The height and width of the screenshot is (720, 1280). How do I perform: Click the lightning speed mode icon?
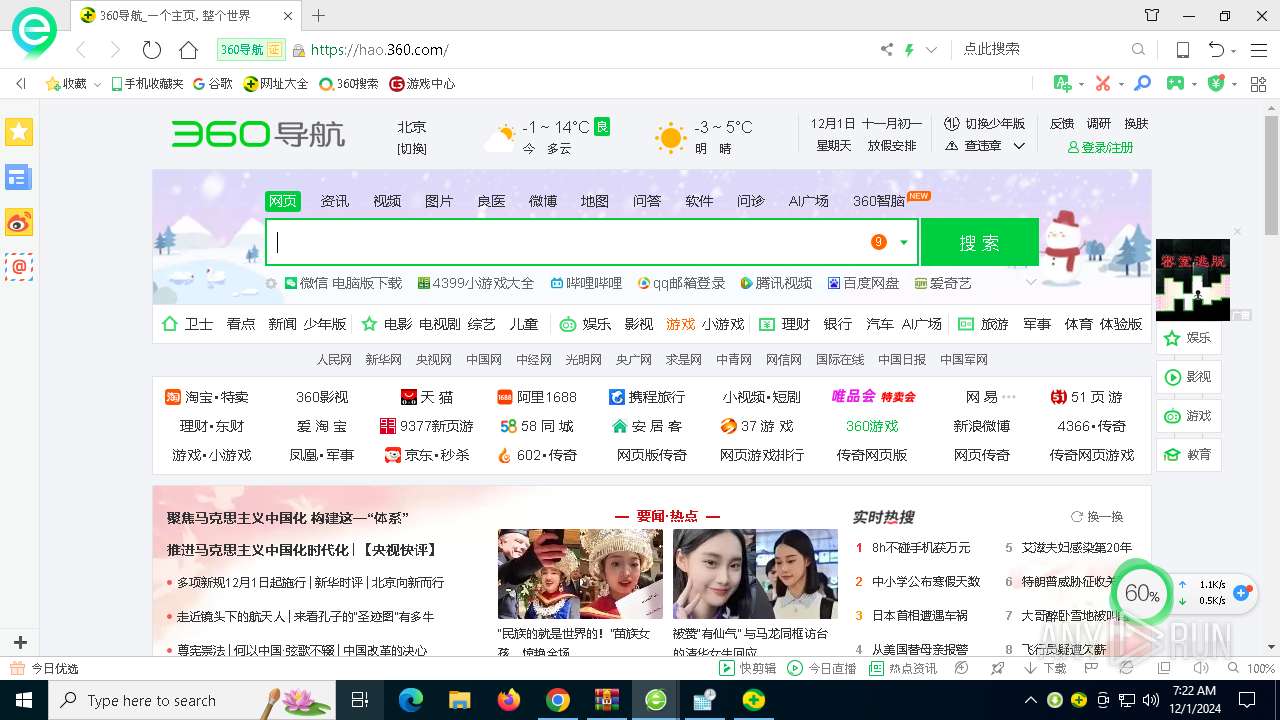tap(909, 49)
